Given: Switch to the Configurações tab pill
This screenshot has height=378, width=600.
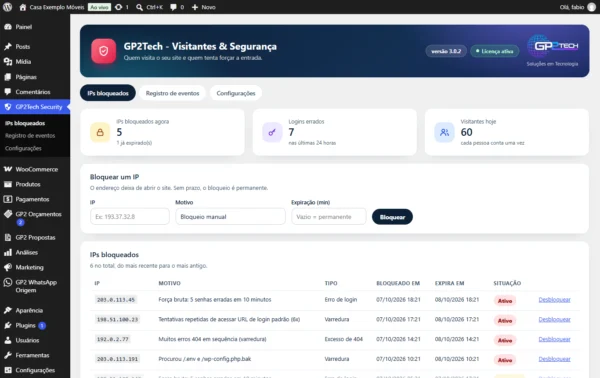Looking at the screenshot, I should [236, 93].
